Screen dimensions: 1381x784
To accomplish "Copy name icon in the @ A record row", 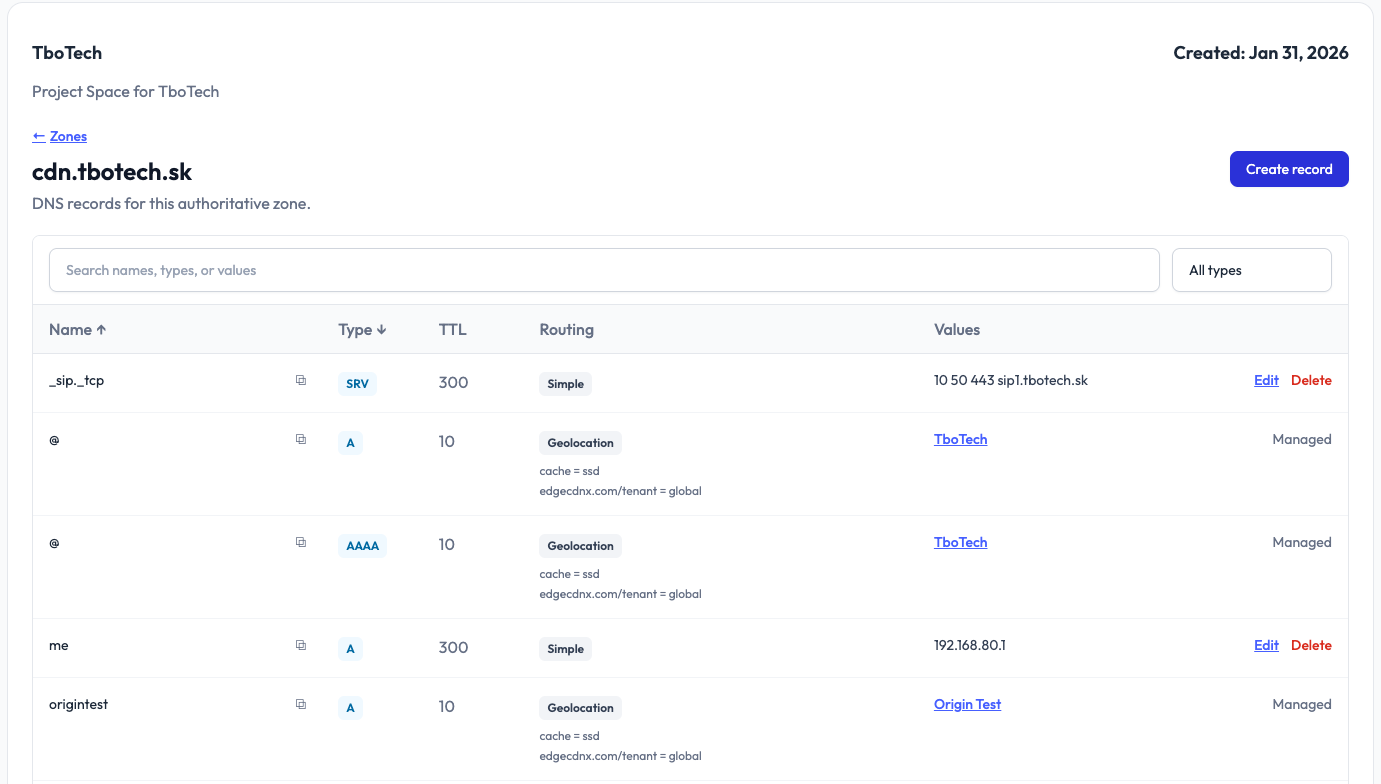I will pos(301,439).
